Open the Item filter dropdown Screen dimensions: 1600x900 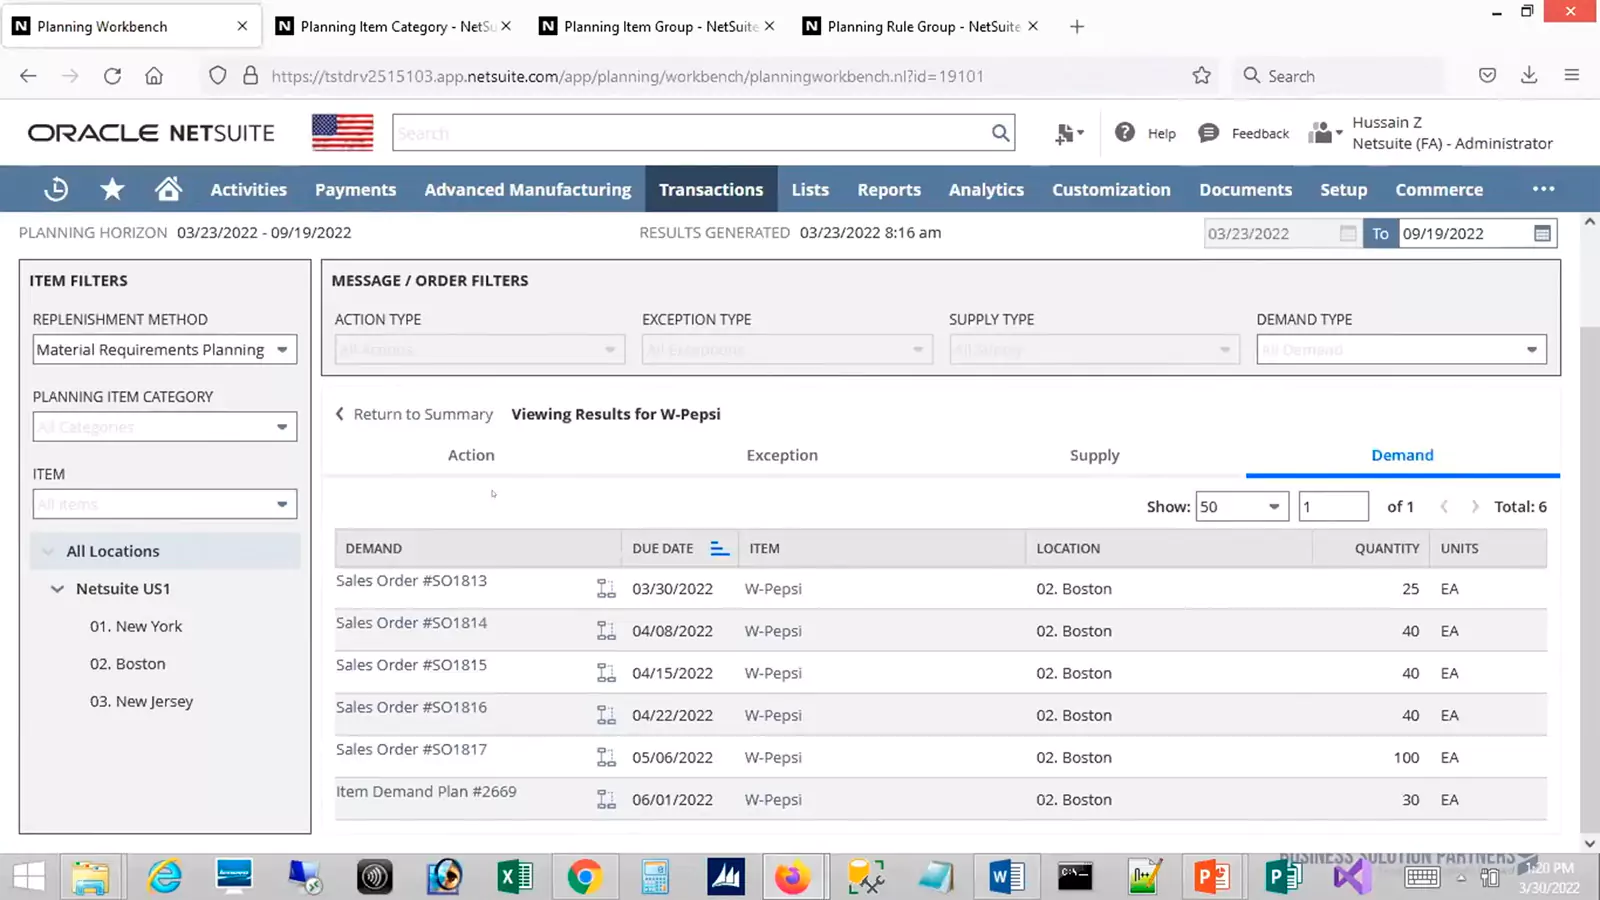pos(165,504)
